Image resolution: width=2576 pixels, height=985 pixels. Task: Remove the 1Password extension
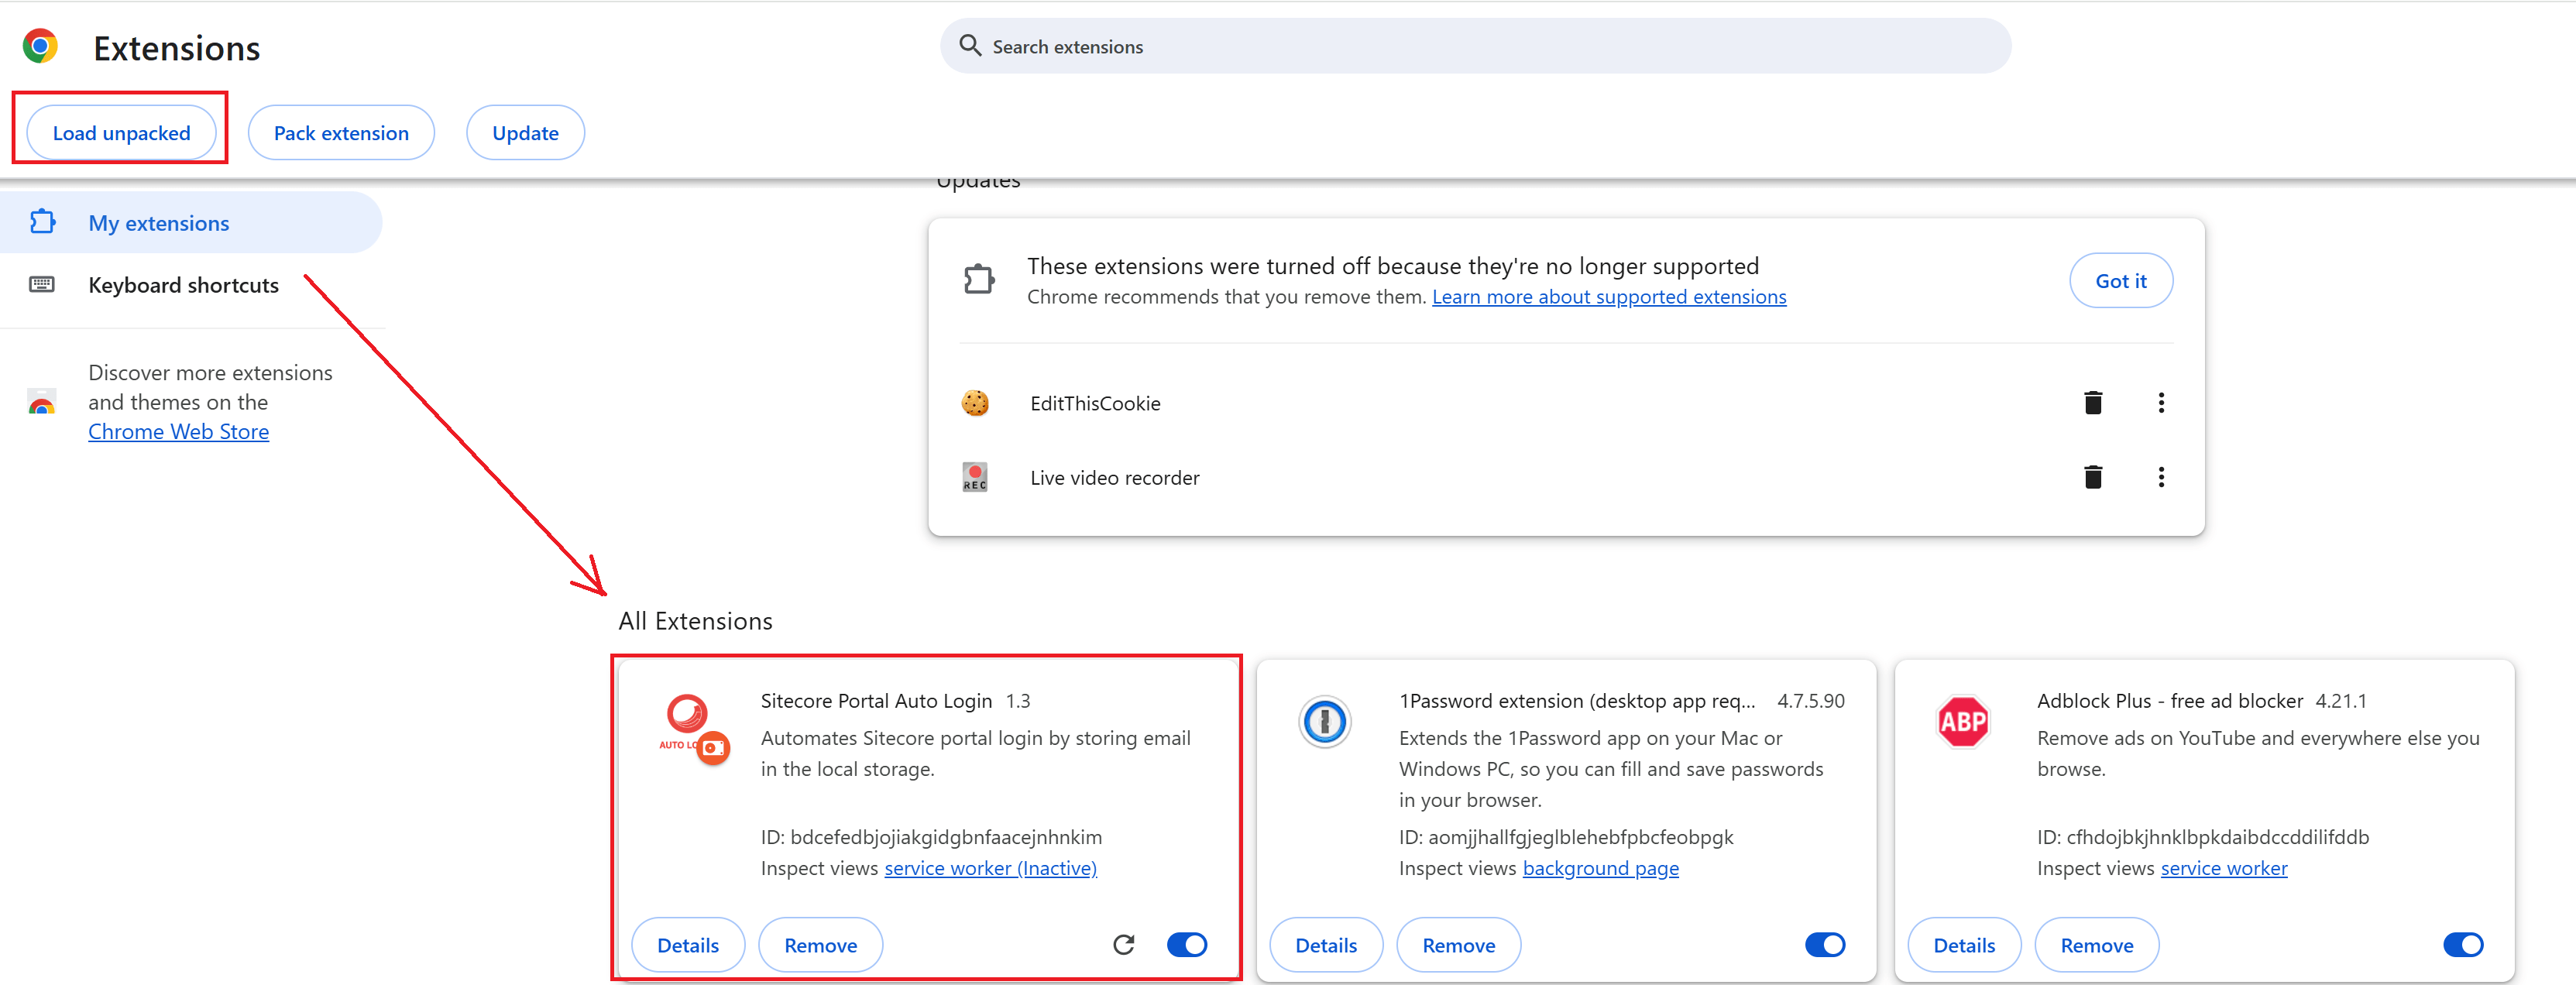[1458, 944]
